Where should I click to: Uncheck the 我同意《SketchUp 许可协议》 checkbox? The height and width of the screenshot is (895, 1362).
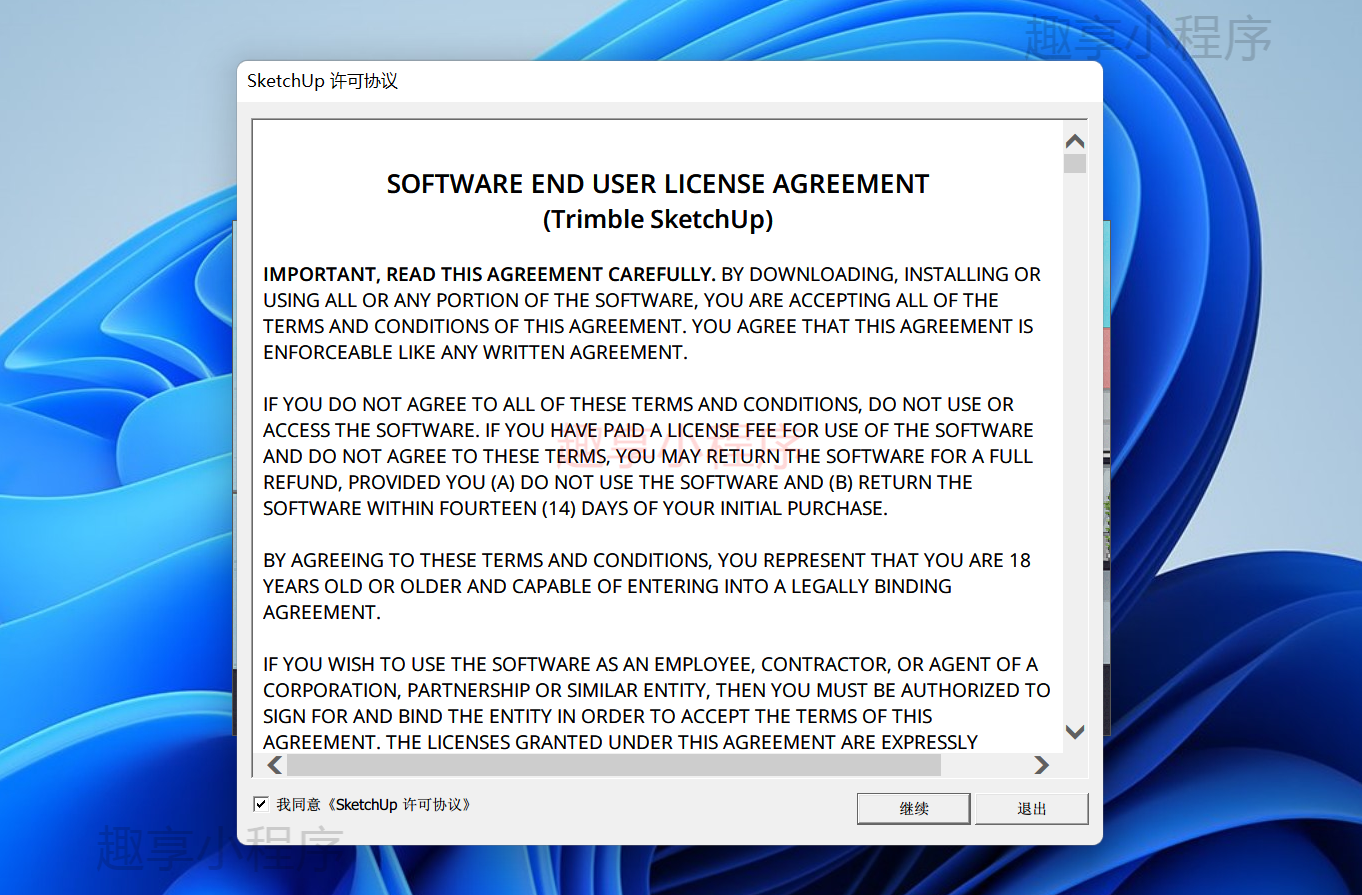(x=261, y=804)
